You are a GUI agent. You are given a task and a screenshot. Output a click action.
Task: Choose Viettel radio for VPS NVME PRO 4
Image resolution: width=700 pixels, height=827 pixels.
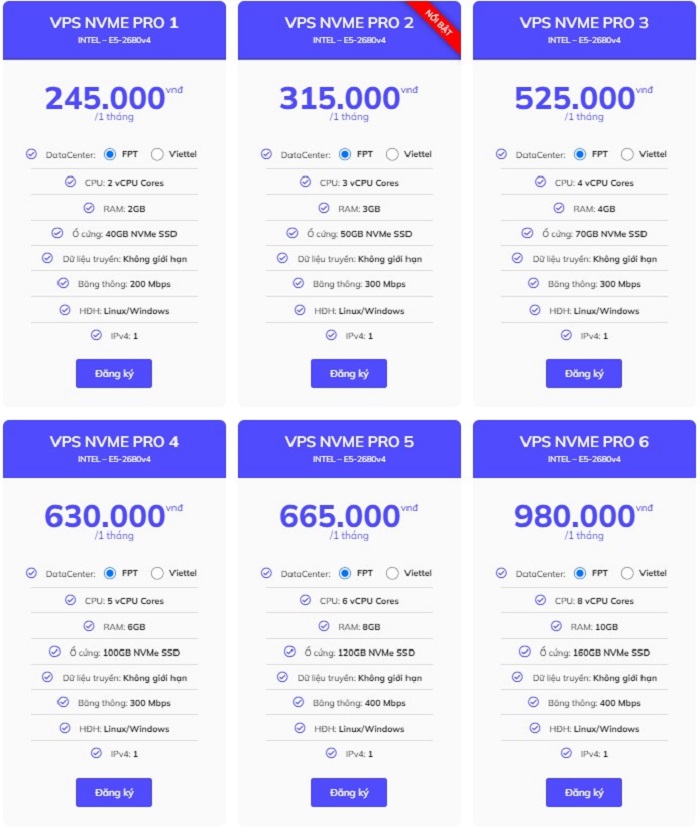point(157,573)
